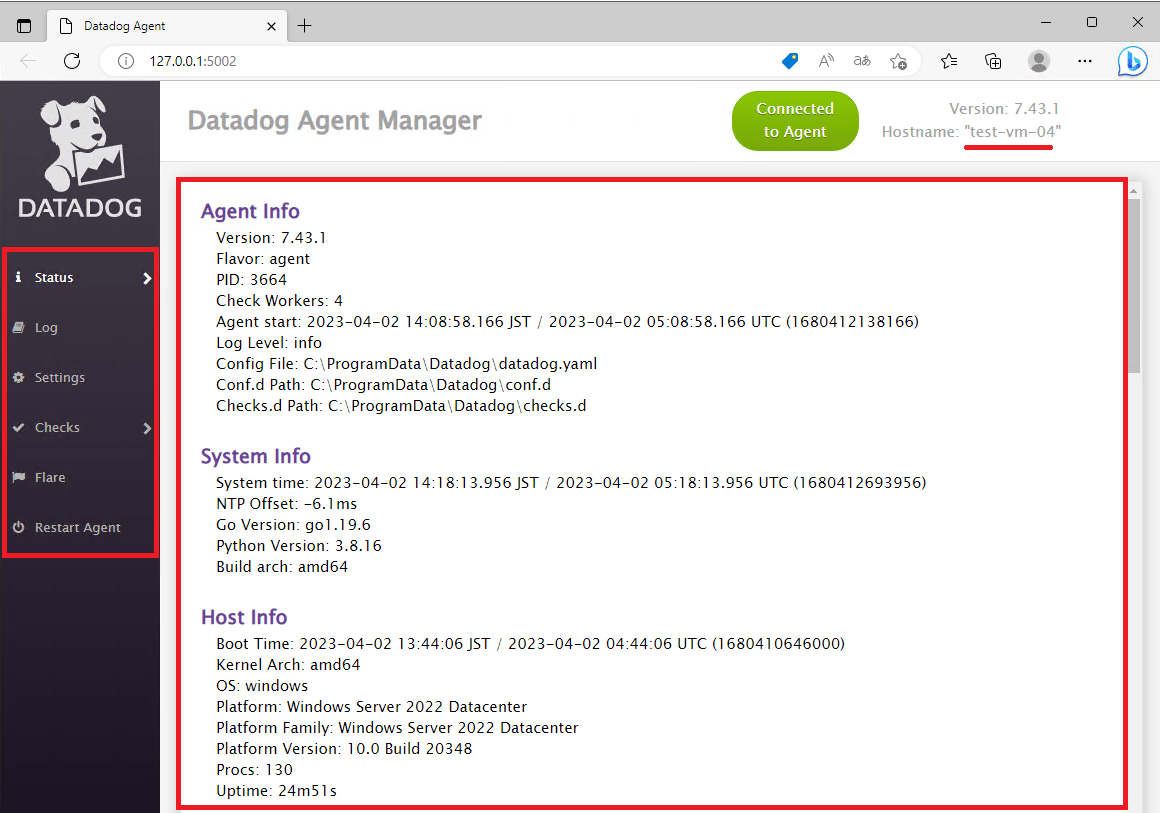The image size is (1160, 813).
Task: Click the Flare flag icon in sidebar
Action: (x=18, y=477)
